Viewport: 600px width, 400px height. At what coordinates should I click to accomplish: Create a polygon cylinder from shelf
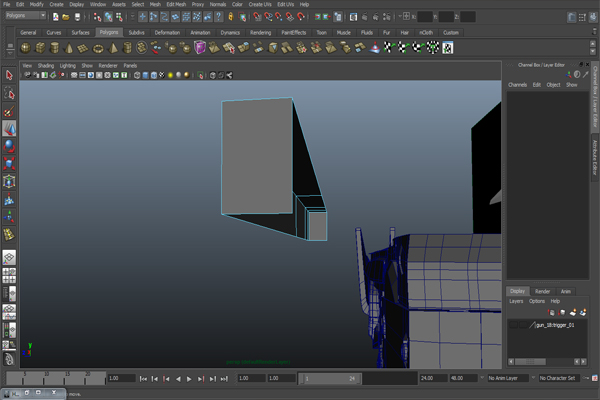(55, 48)
